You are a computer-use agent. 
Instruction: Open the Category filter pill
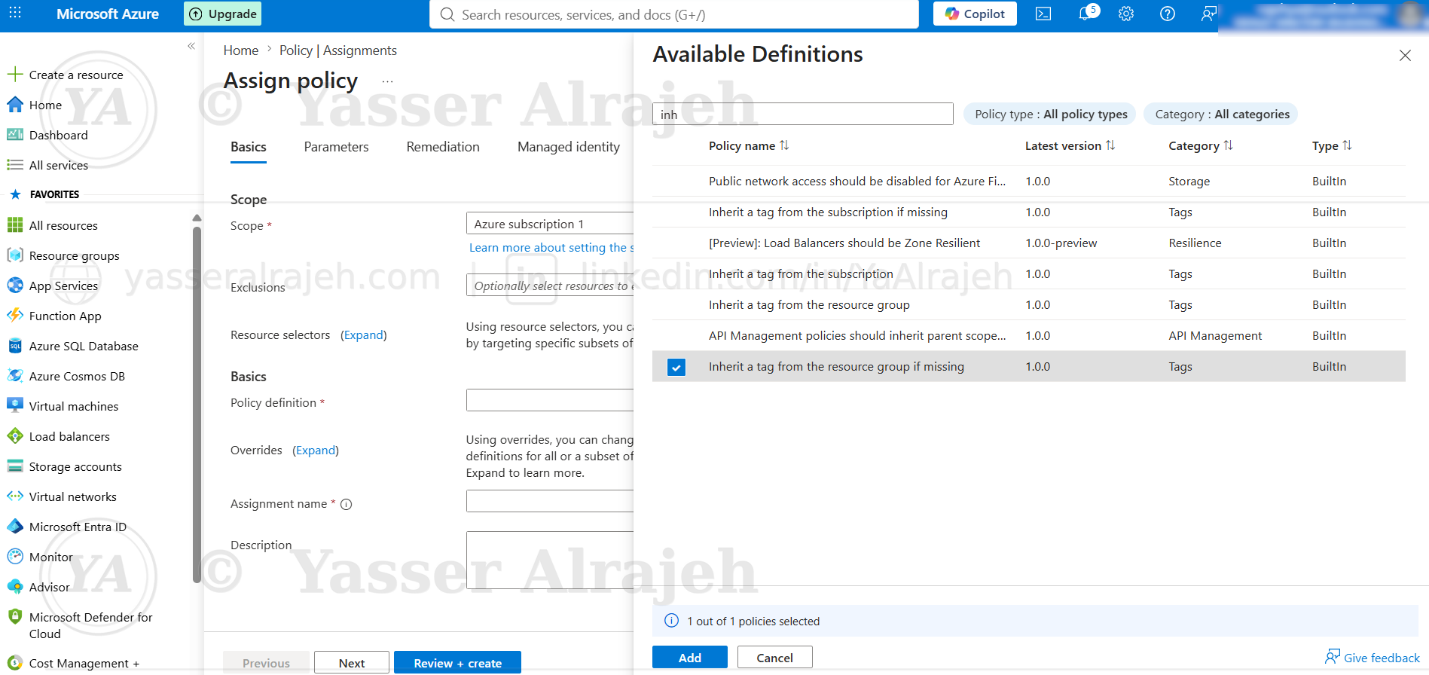(1221, 114)
